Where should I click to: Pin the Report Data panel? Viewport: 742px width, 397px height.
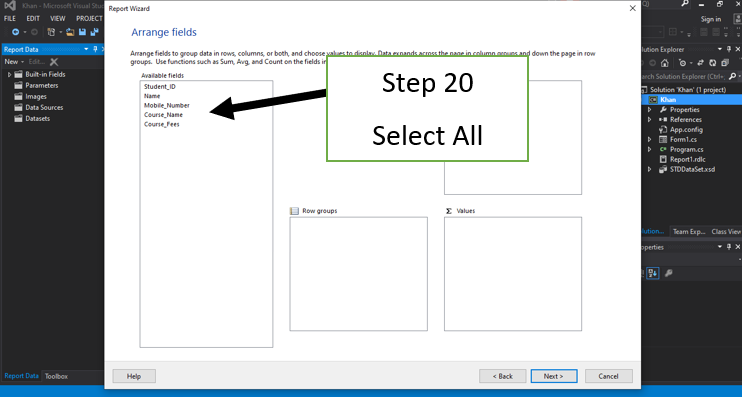pos(95,49)
